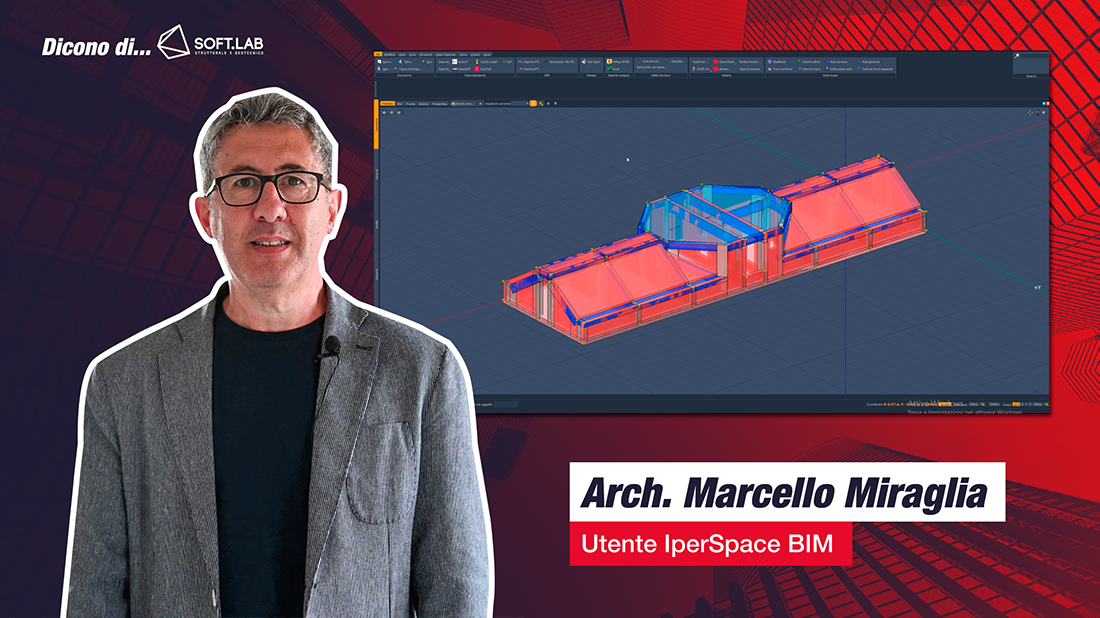The image size is (1100, 618).
Task: Open the File menu tab
Action: (378, 53)
